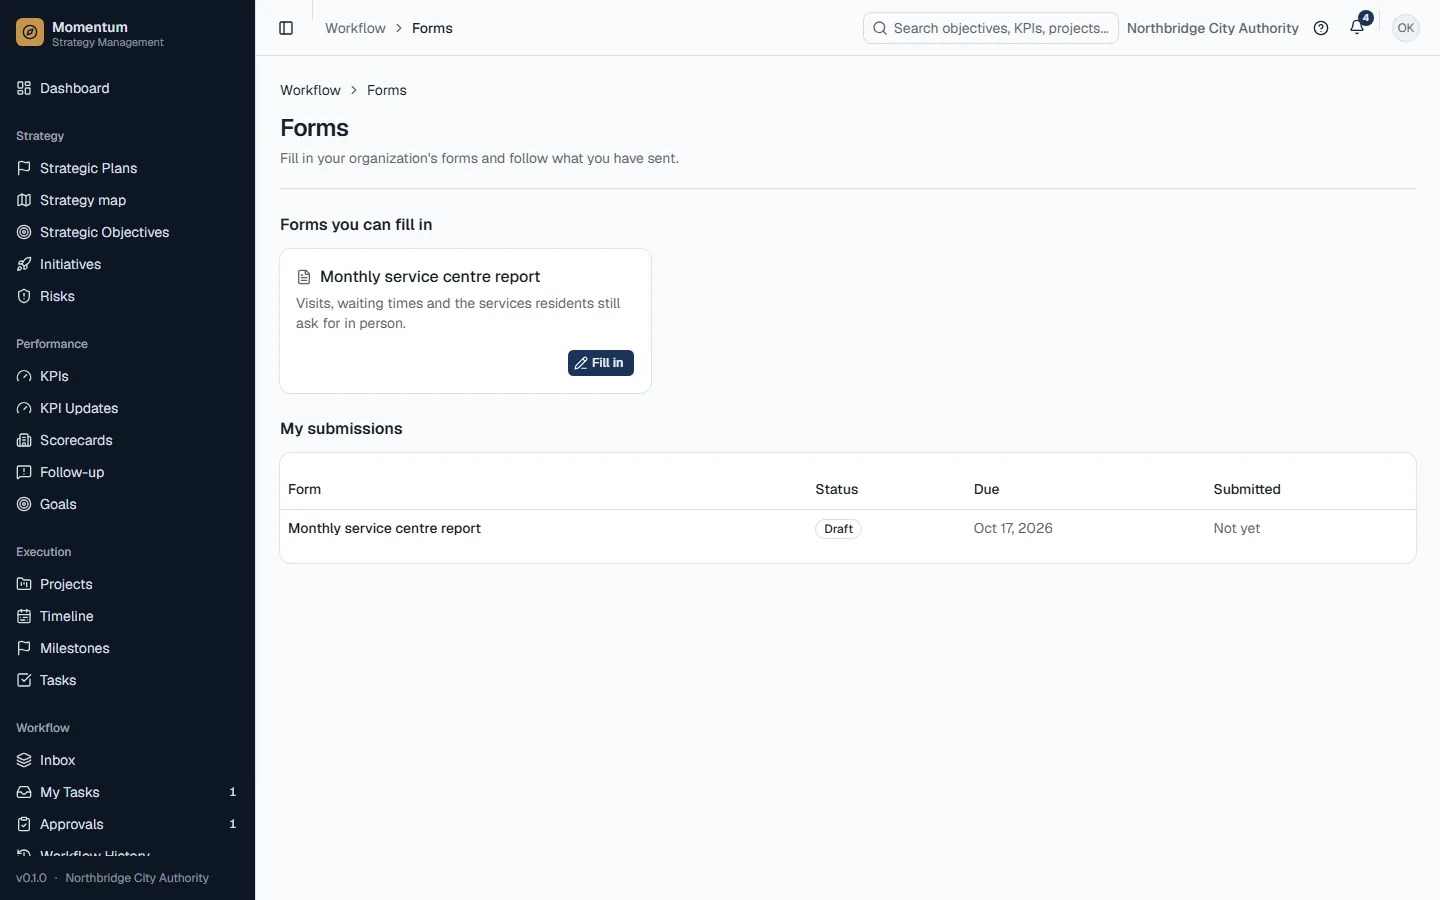Screen dimensions: 1440x900
Task: Click the Status column header
Action: [836, 489]
